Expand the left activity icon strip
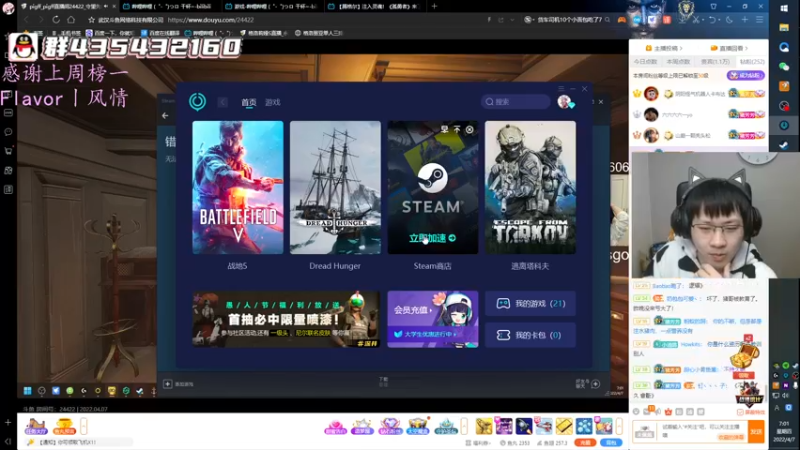This screenshot has width=800, height=450. (84, 426)
